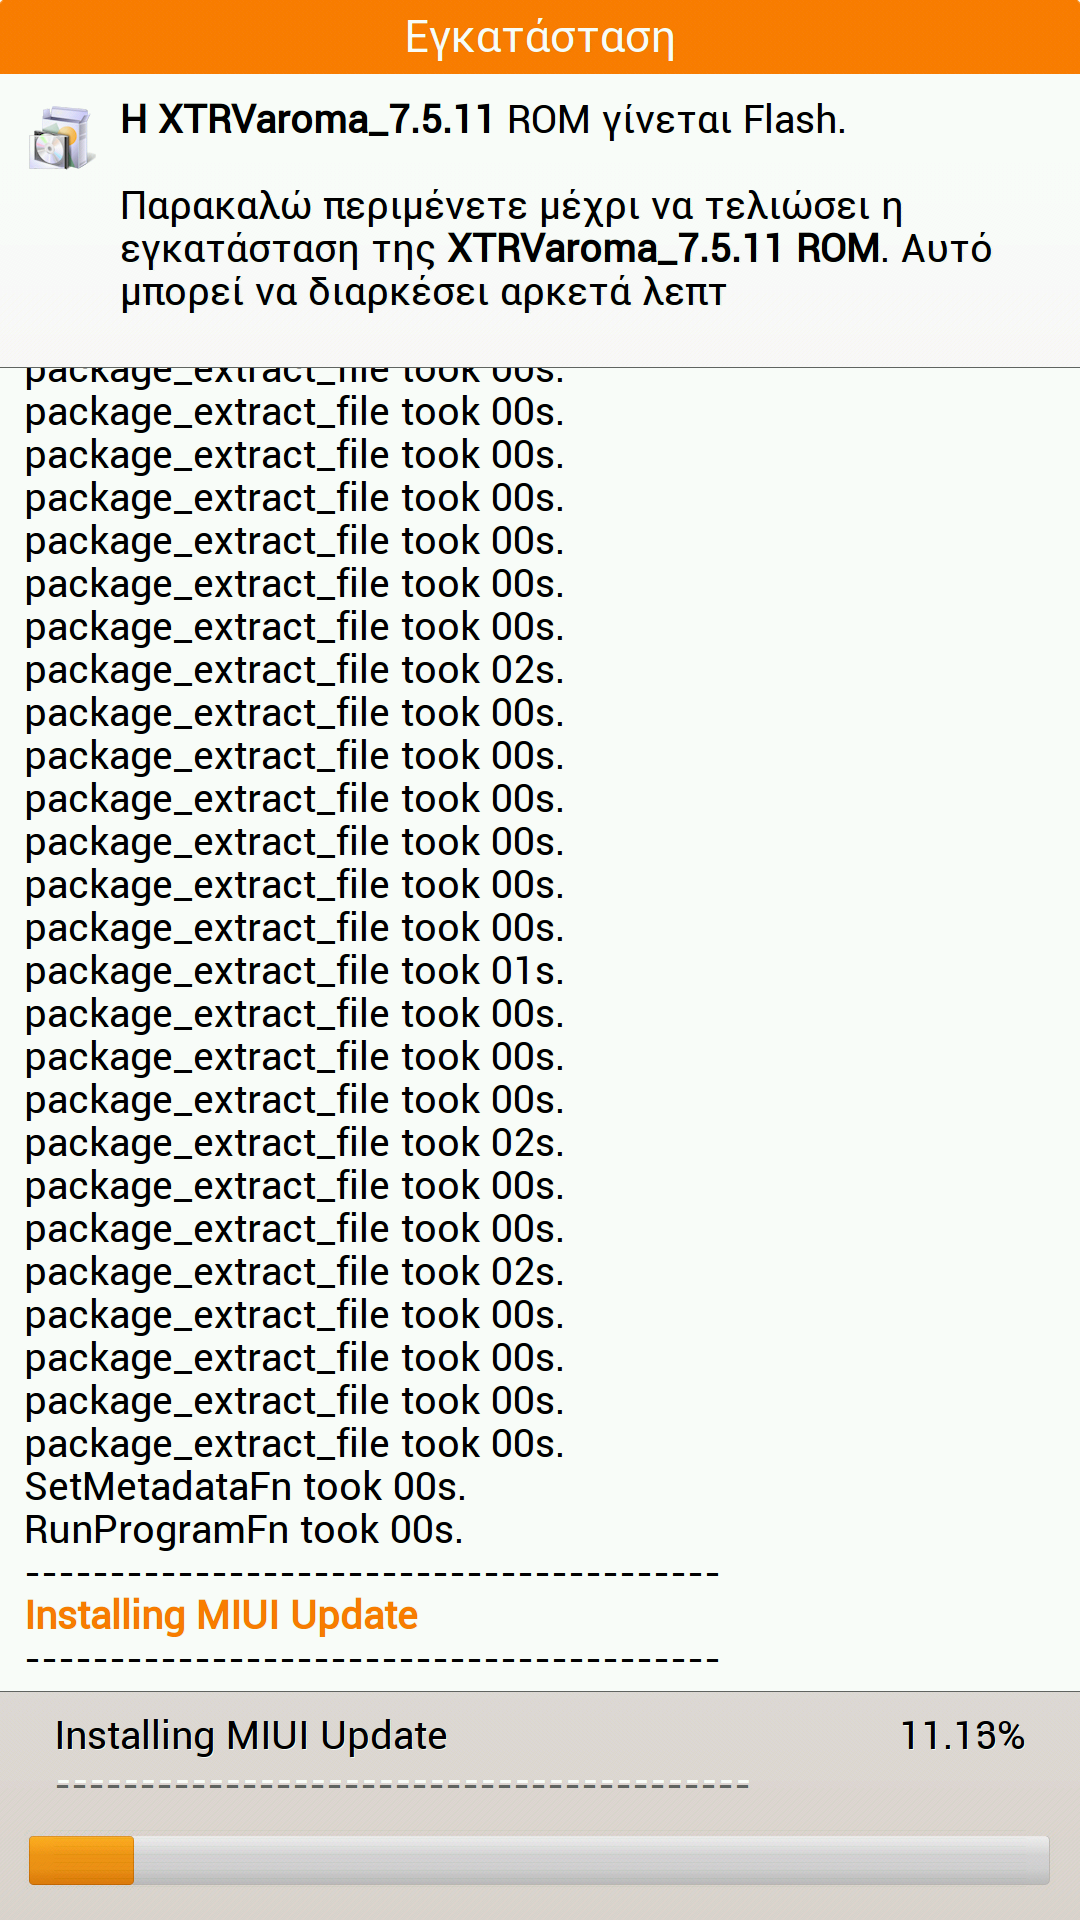
Task: Select the SetMetadataFn took 00s log line
Action: click(x=245, y=1487)
